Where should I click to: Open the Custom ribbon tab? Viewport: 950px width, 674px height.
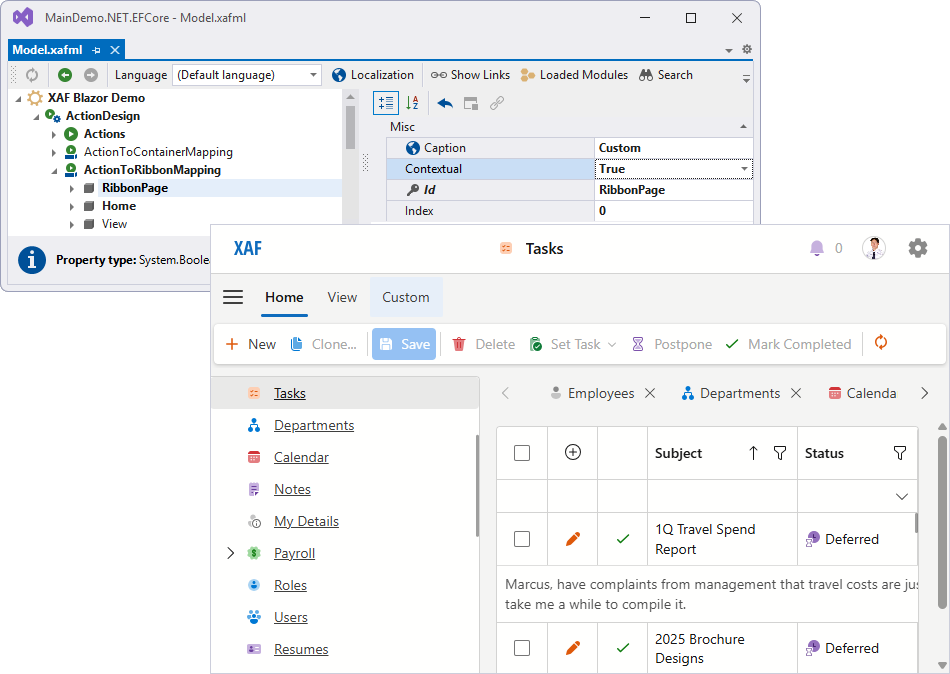[406, 297]
